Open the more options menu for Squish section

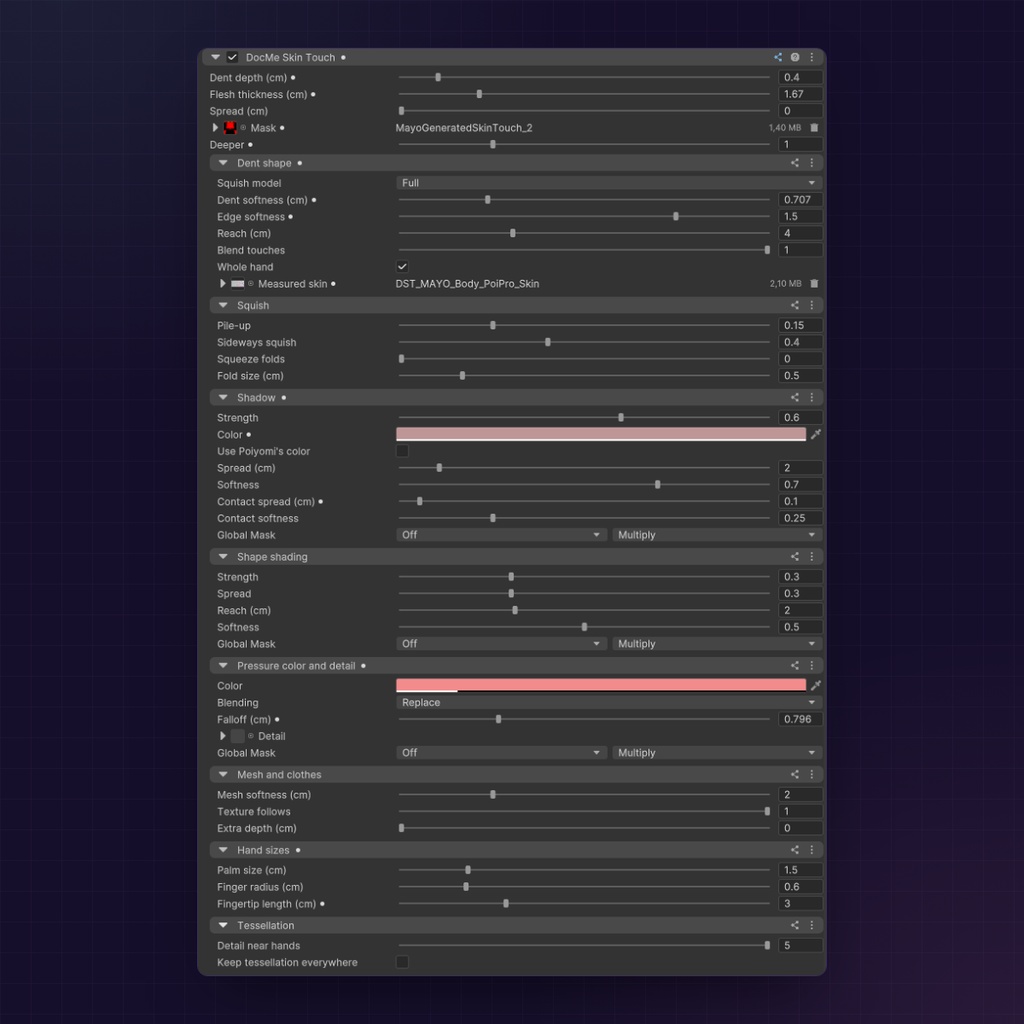pos(812,306)
